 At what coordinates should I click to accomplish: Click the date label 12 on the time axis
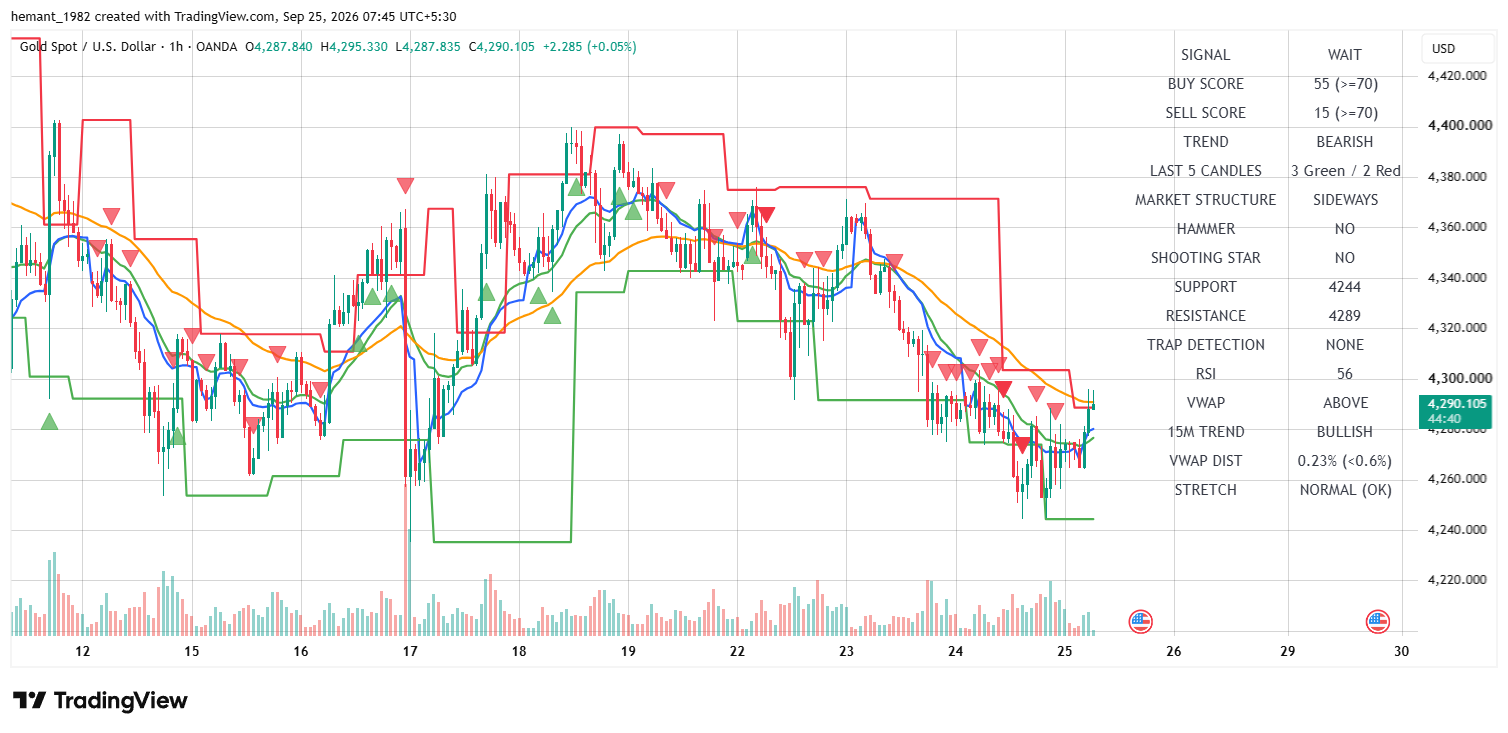(x=82, y=651)
